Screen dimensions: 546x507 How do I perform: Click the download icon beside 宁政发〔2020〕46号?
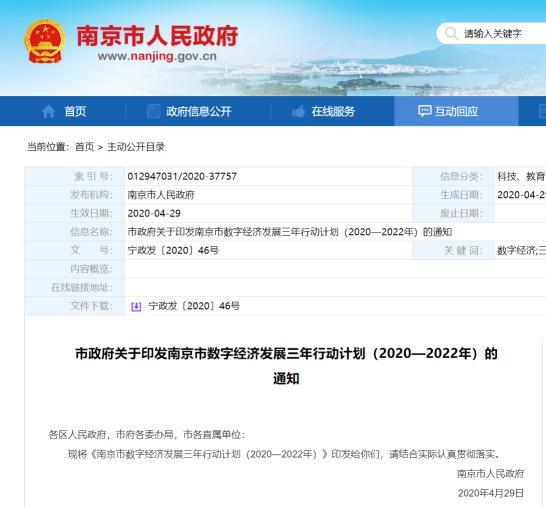pos(136,306)
